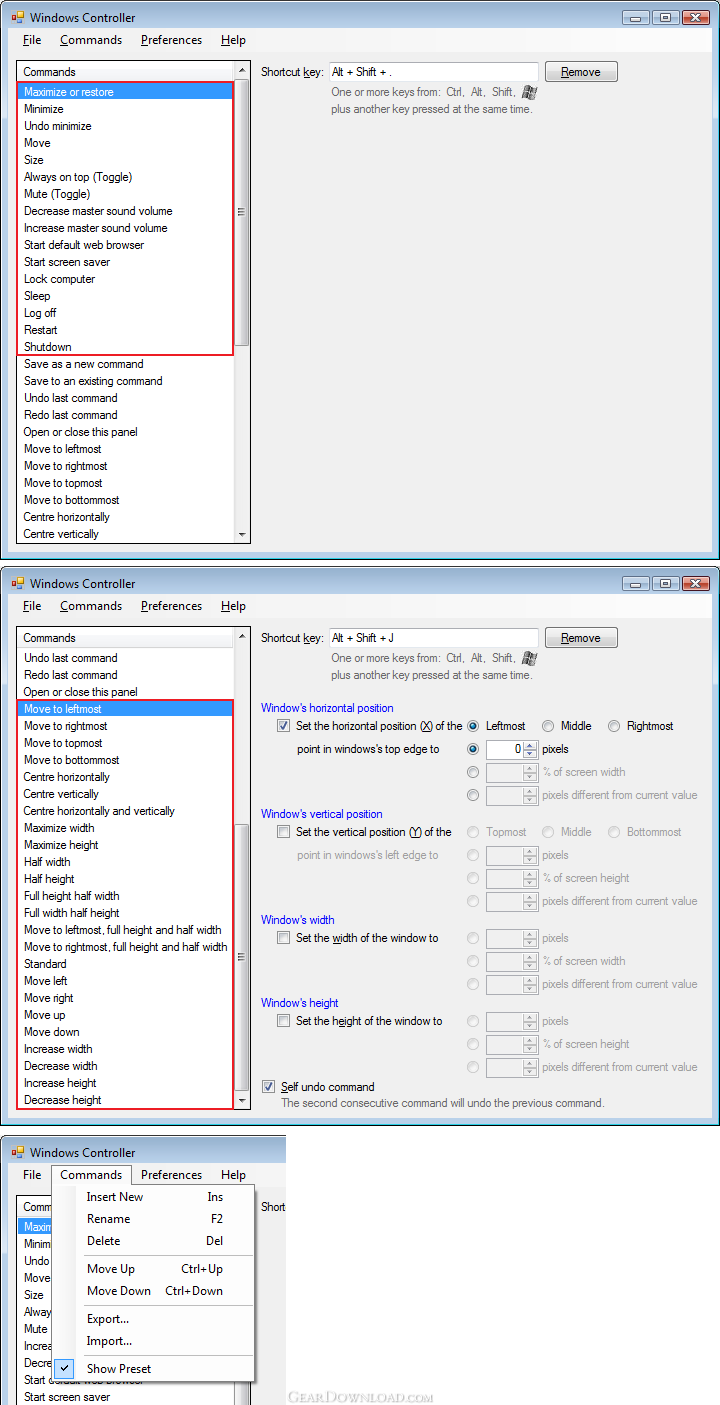Open Preferences menu in the middle window

pos(171,606)
